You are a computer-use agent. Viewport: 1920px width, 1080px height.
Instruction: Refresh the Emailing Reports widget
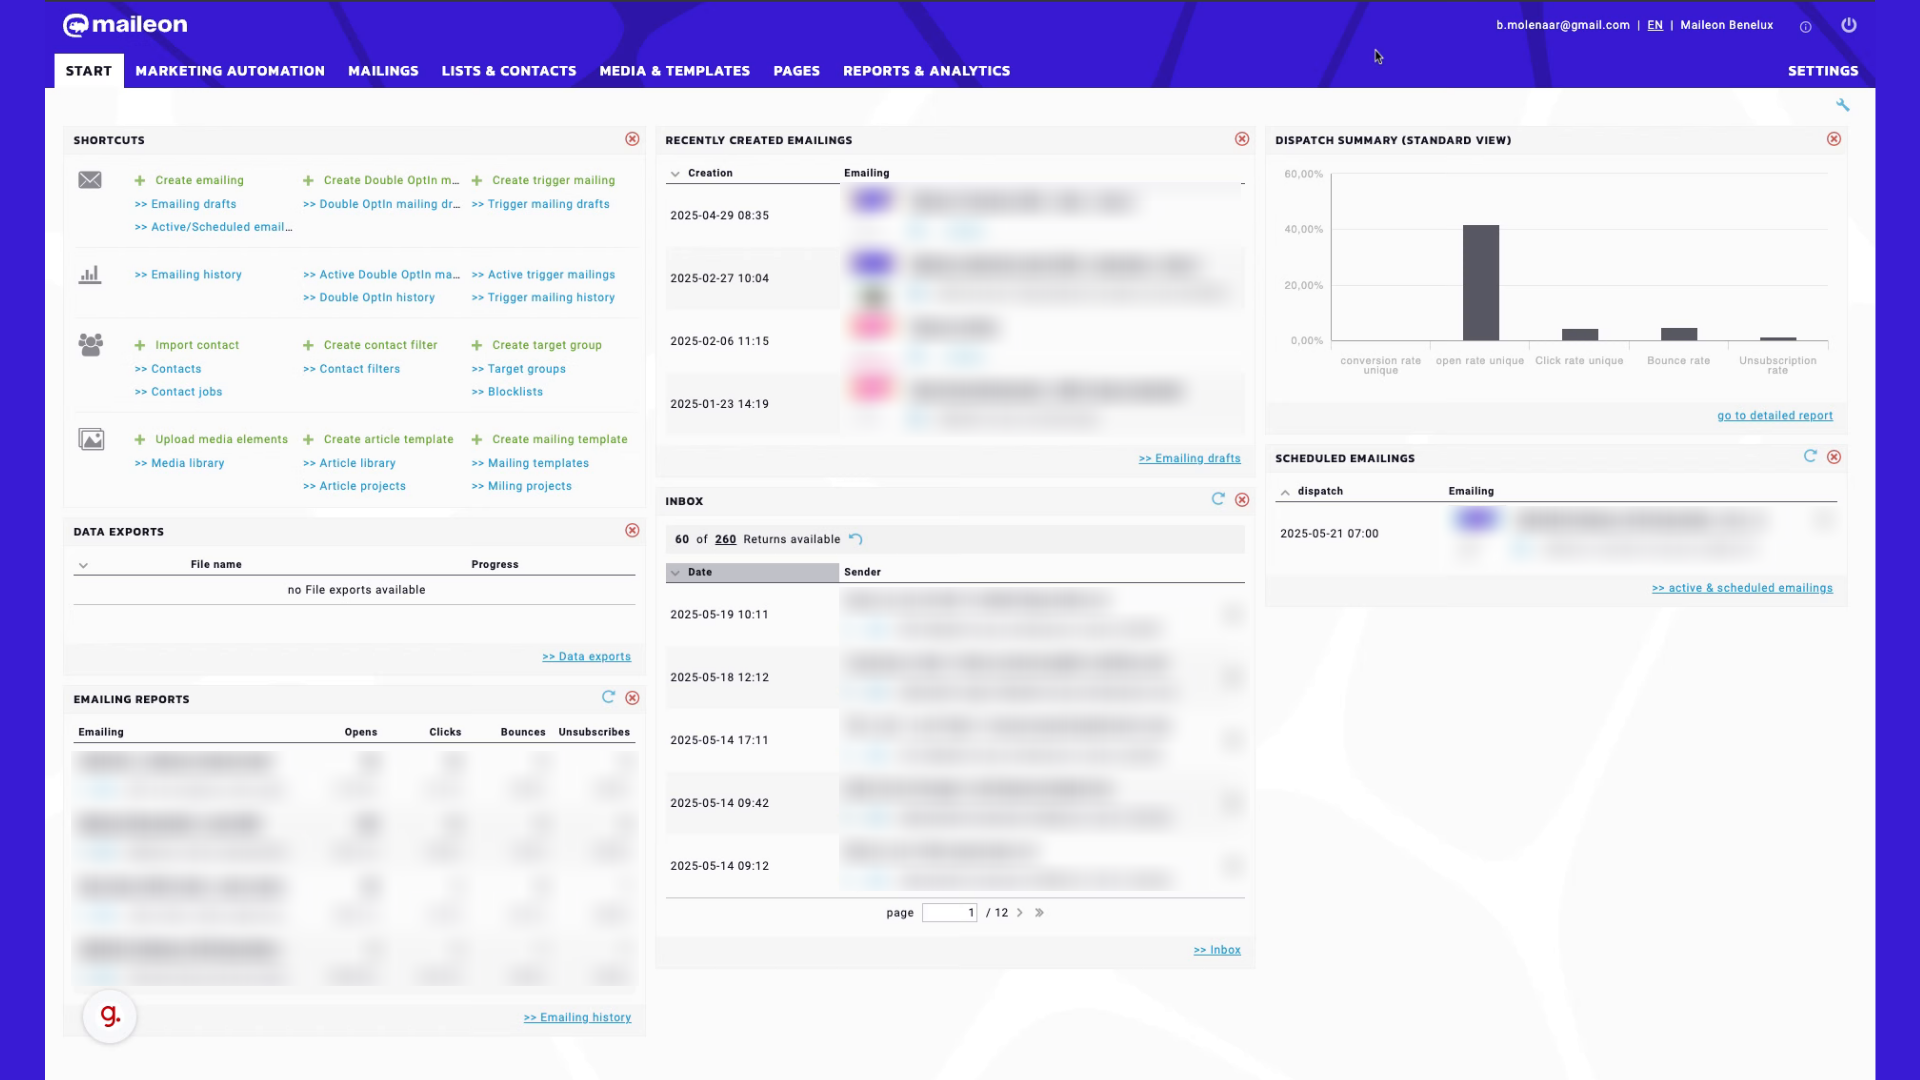(607, 697)
